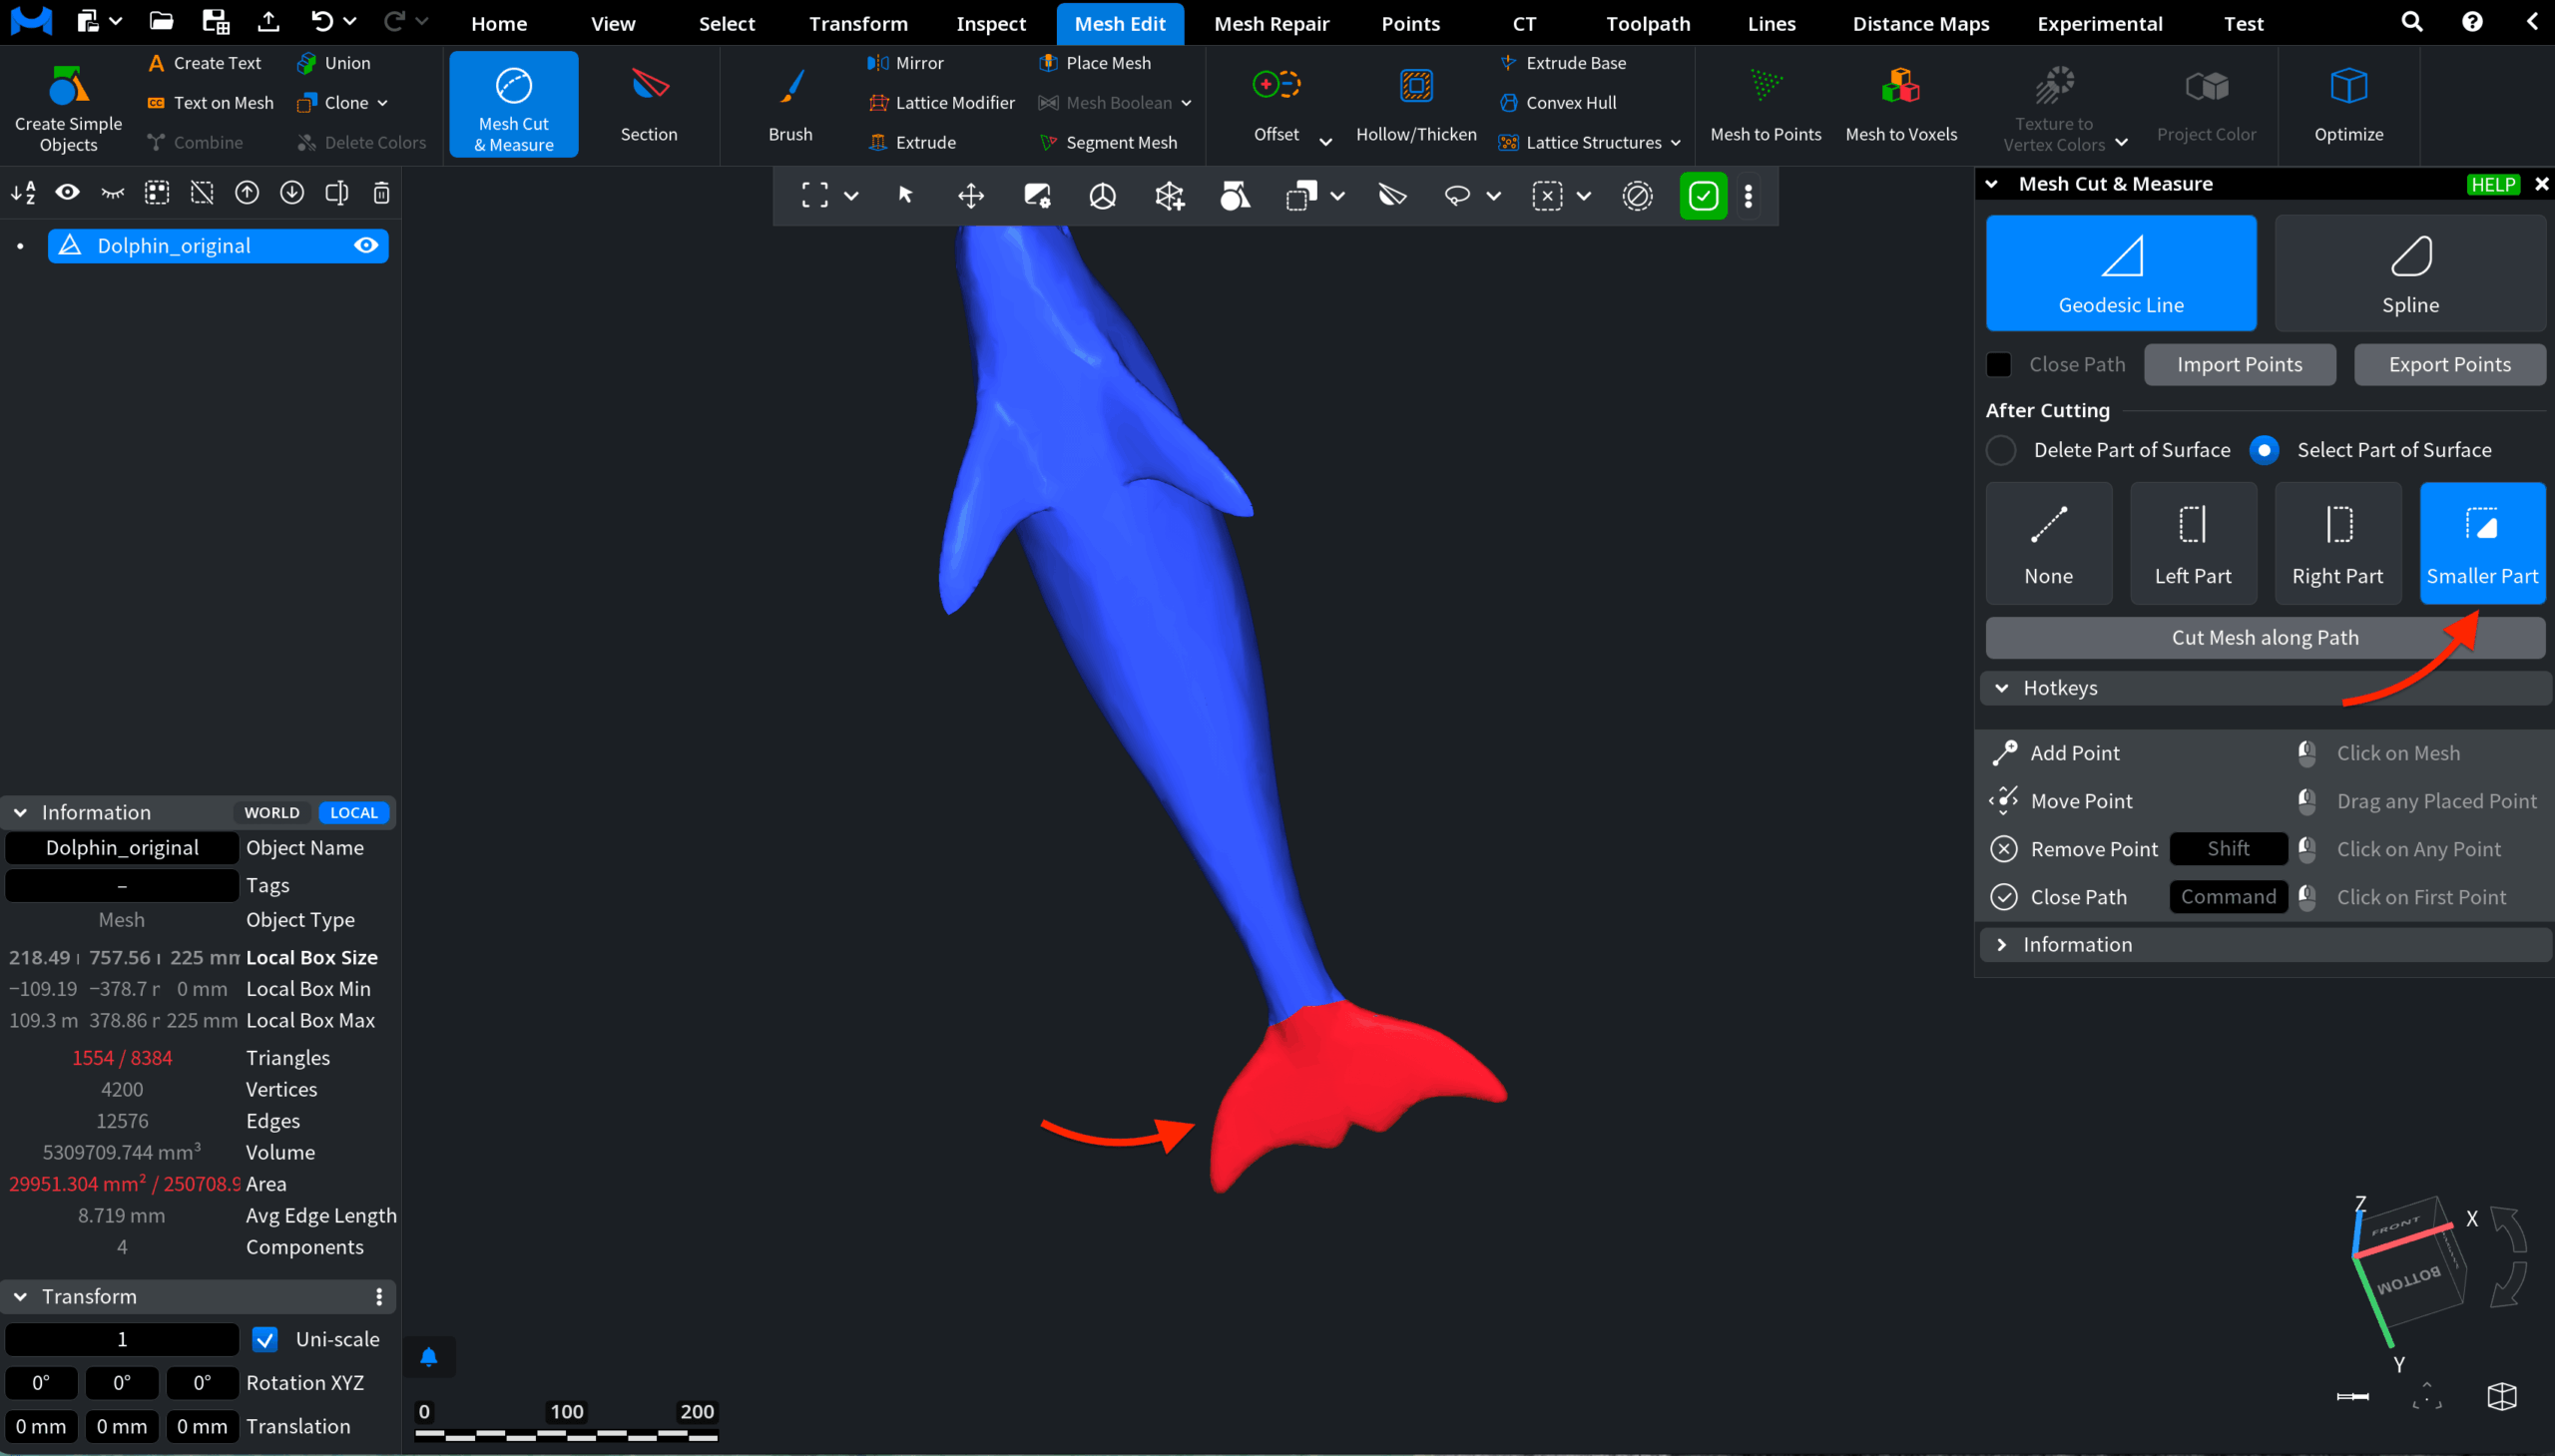Enable the Close Path checkbox

tap(1998, 365)
